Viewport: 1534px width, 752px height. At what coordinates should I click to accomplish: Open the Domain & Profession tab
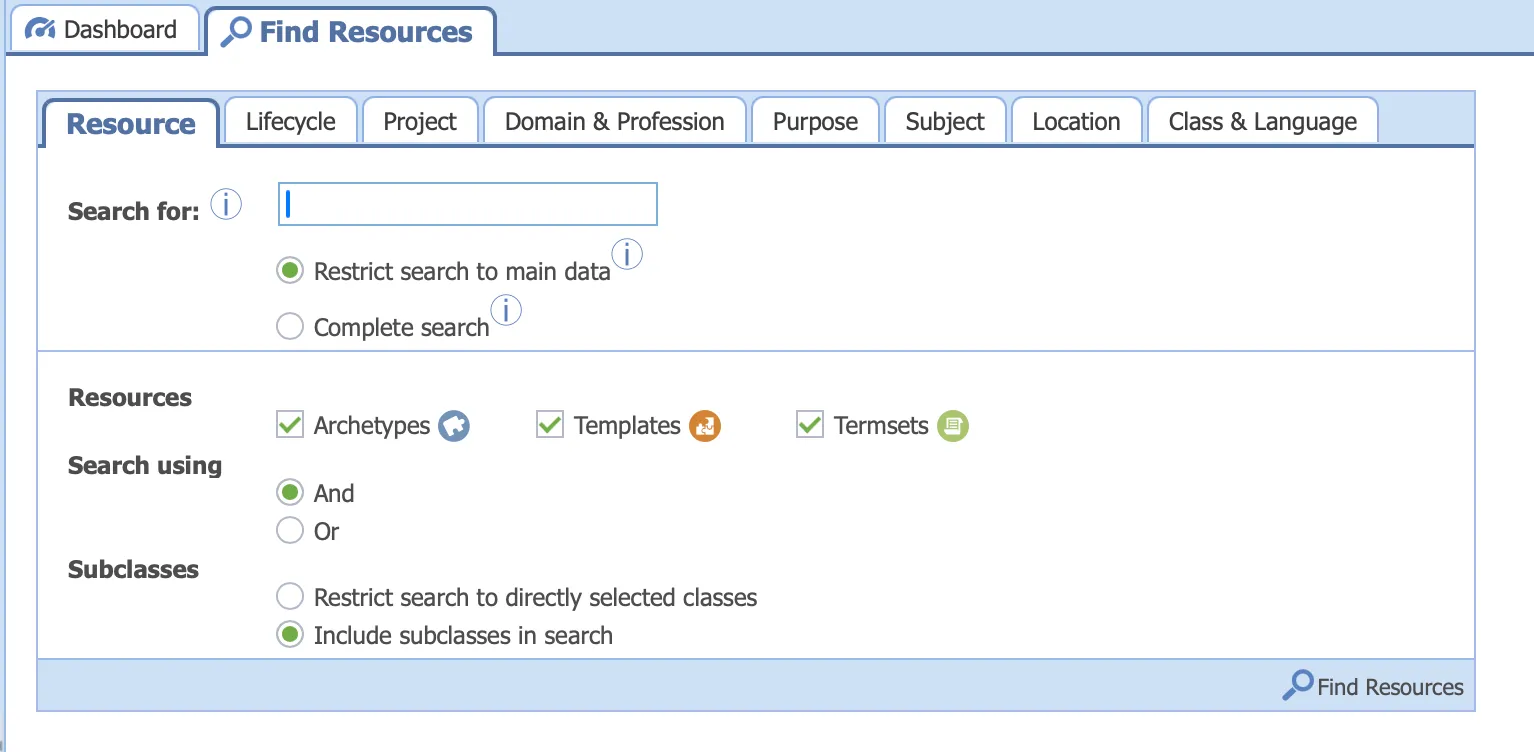(613, 121)
